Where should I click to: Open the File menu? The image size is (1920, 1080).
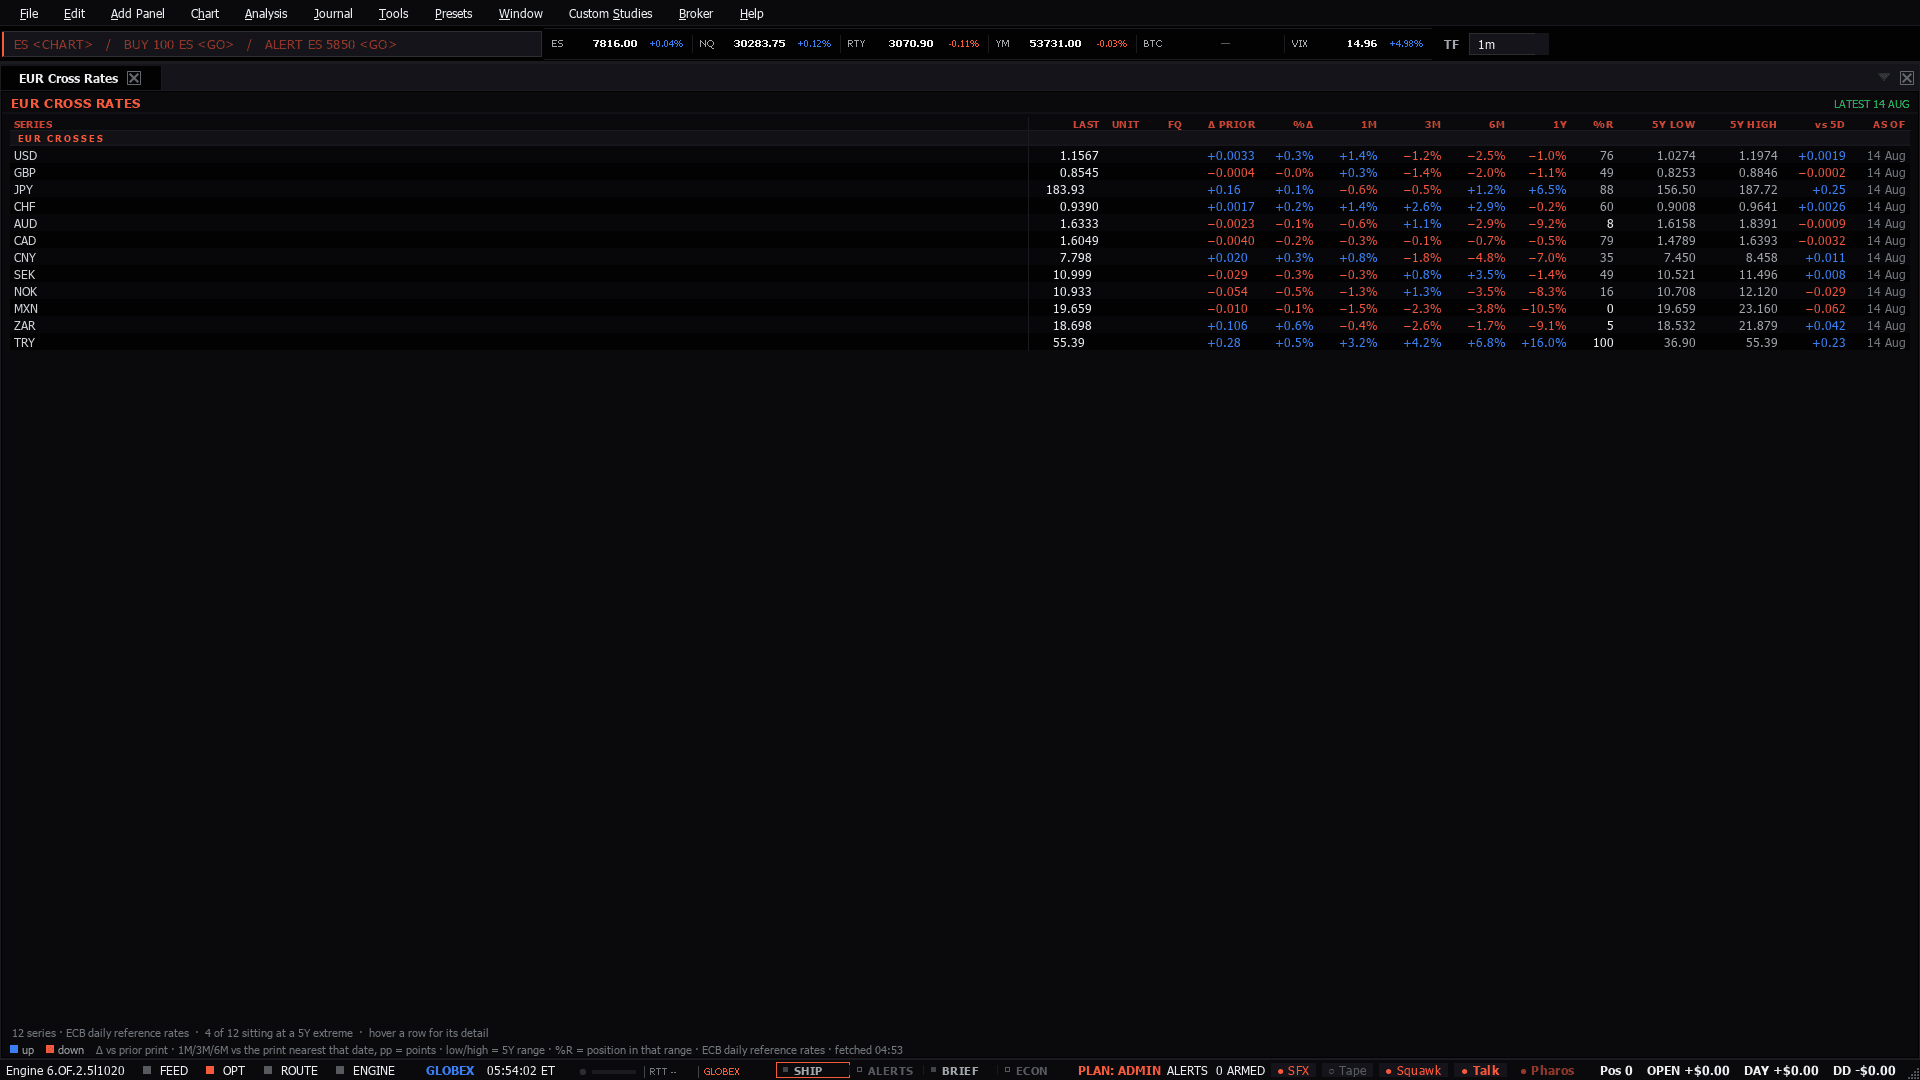(x=29, y=13)
